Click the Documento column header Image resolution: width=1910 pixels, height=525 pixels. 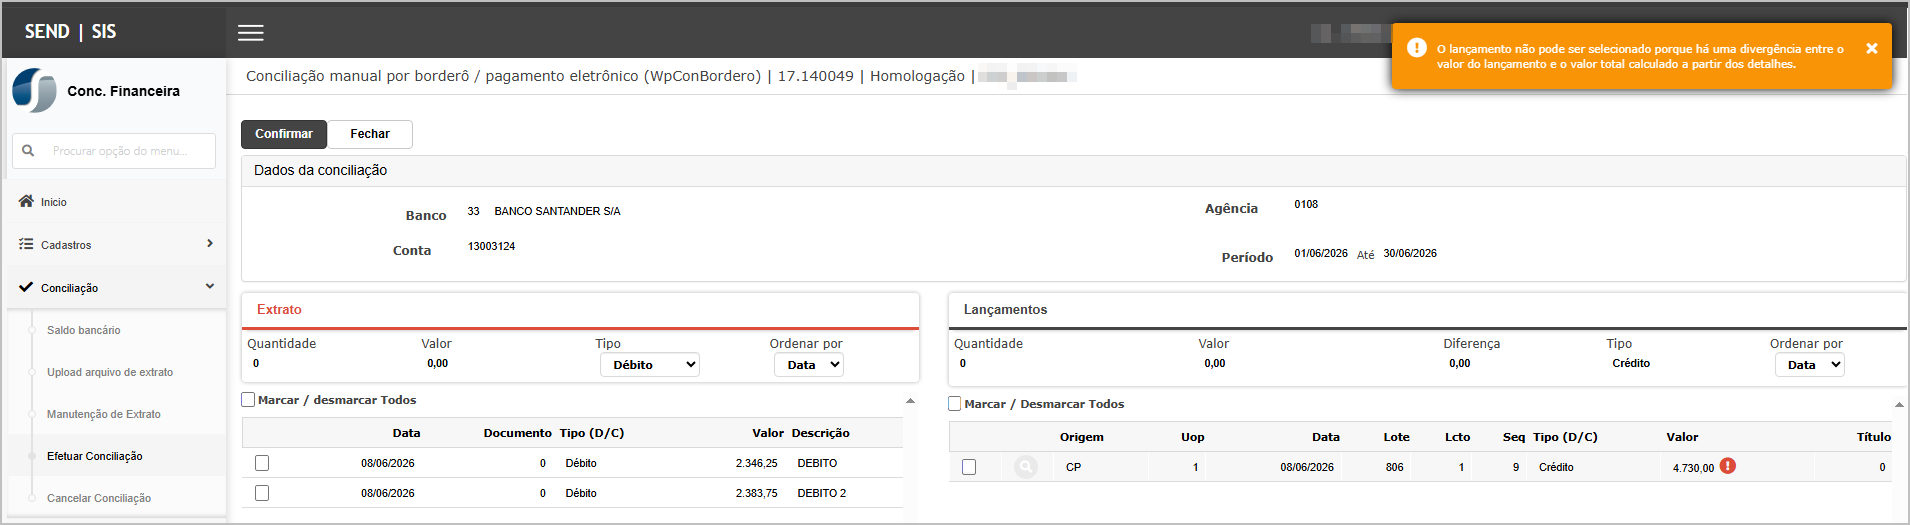click(x=517, y=433)
